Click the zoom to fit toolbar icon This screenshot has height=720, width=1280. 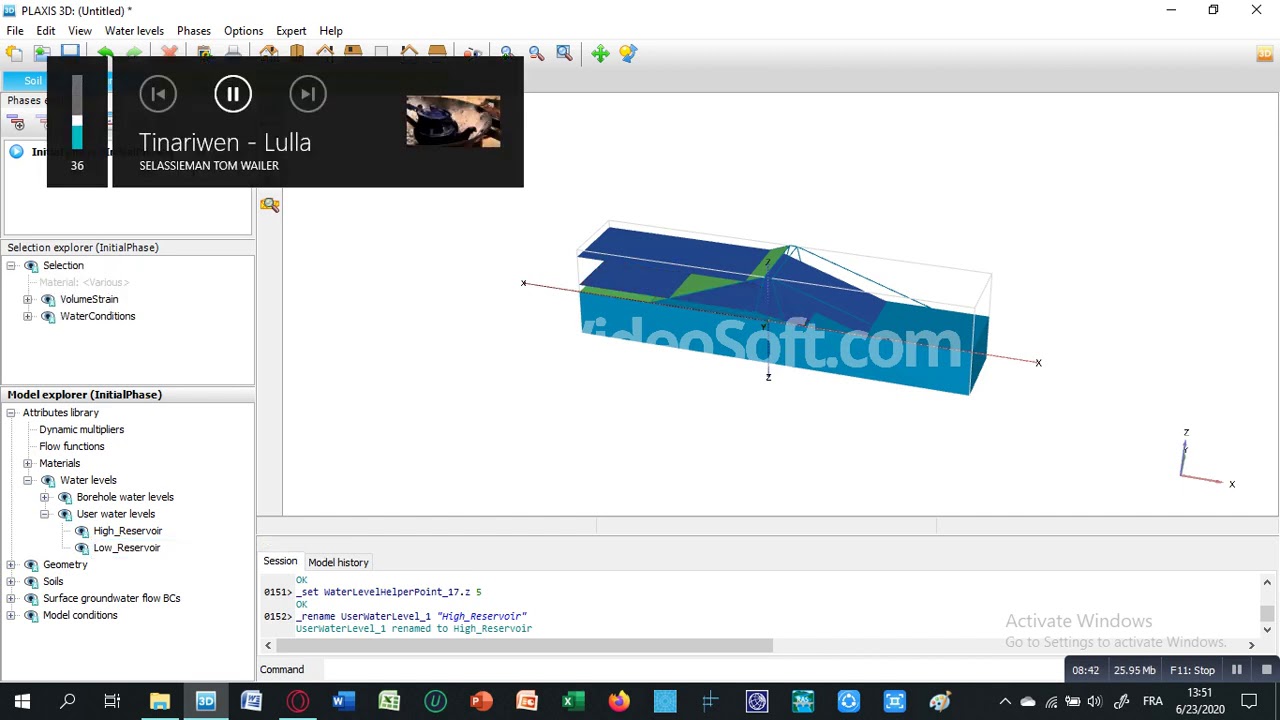(564, 54)
